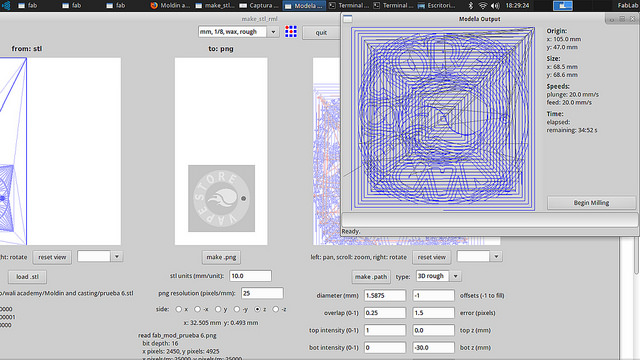Click the toolpath preview in Modela Output
Screen dimensions: 640x360
click(x=443, y=119)
